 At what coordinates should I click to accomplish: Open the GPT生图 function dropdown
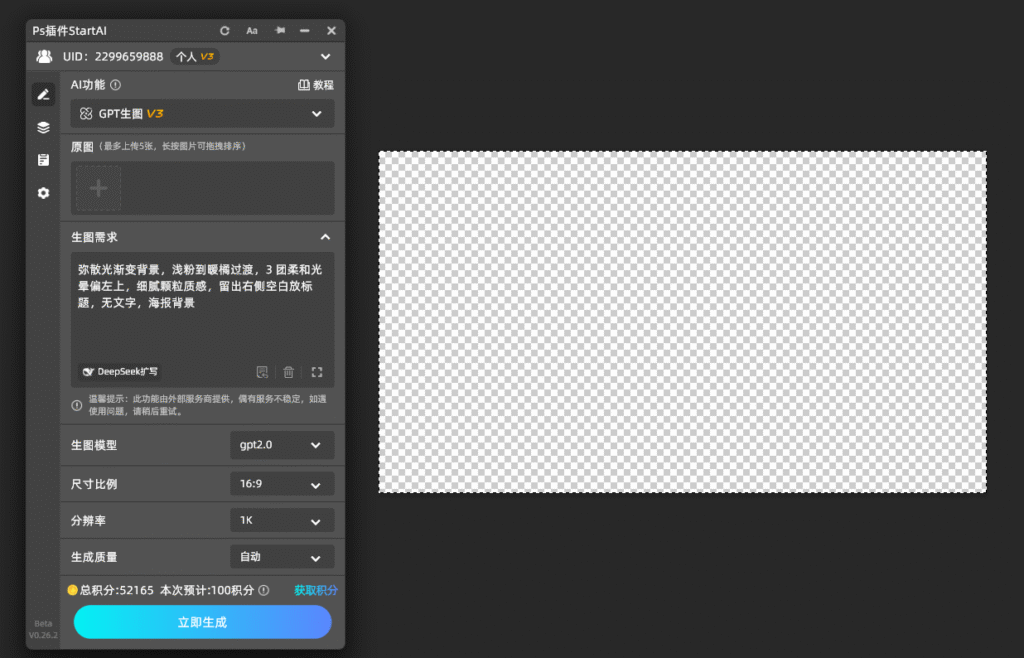click(x=202, y=114)
